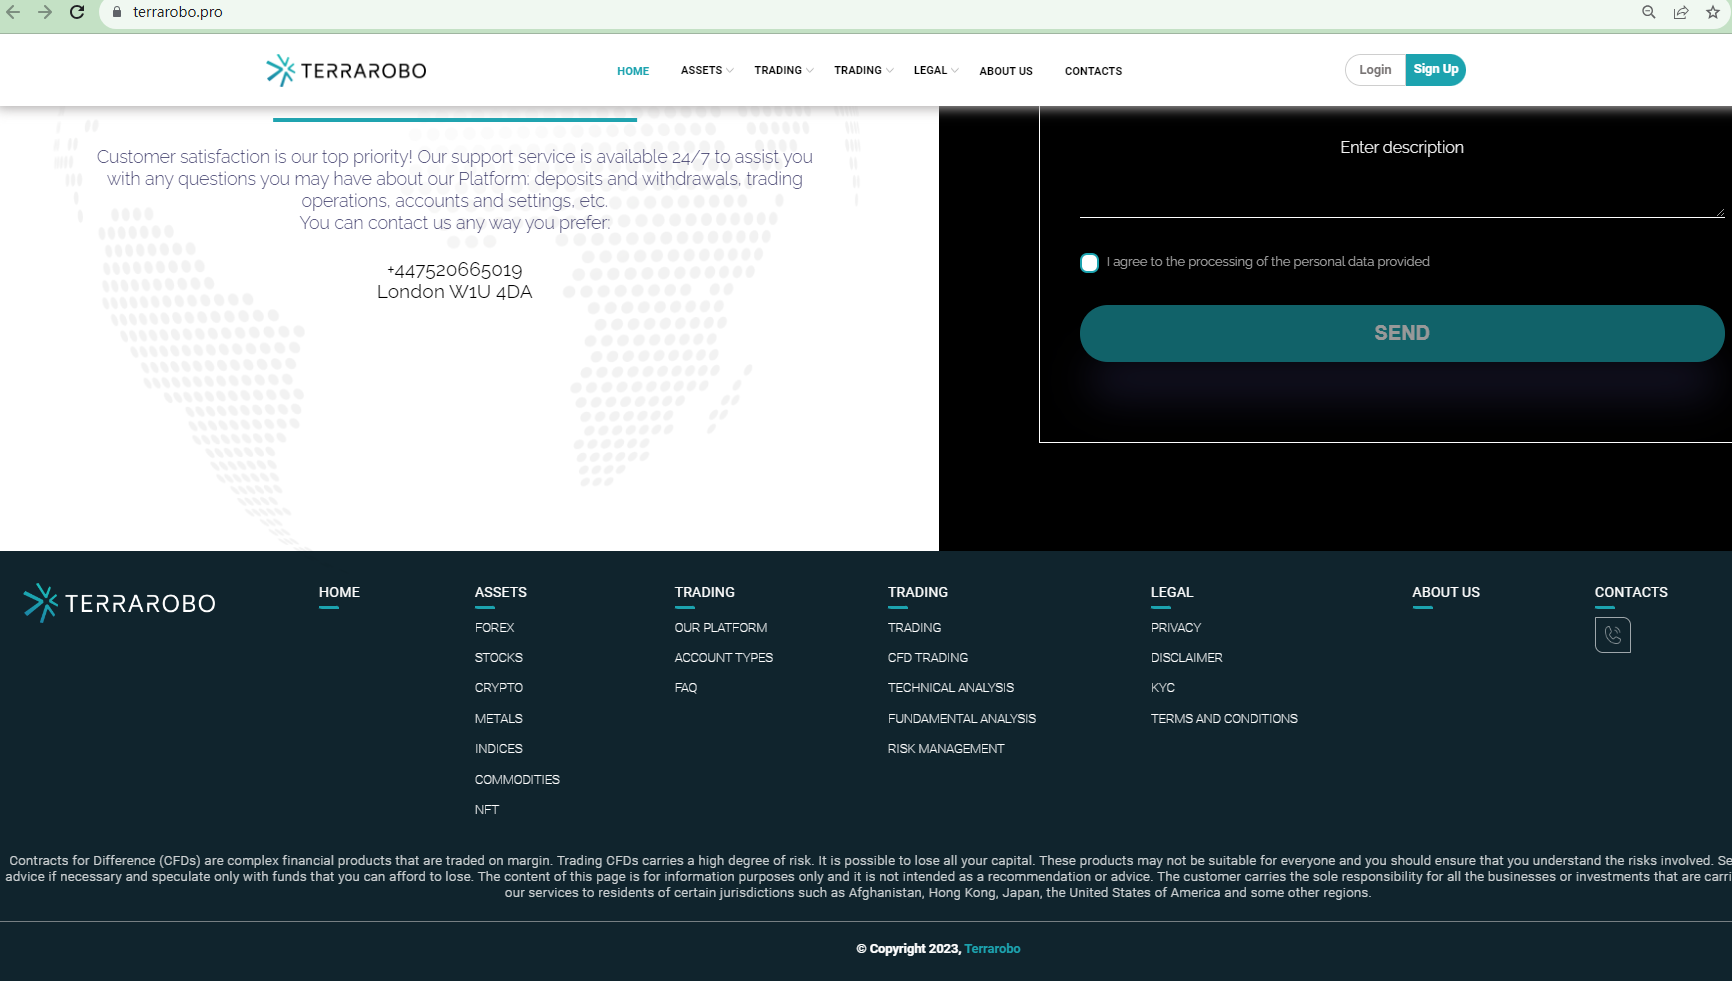Click the share page icon in address bar

(1681, 12)
